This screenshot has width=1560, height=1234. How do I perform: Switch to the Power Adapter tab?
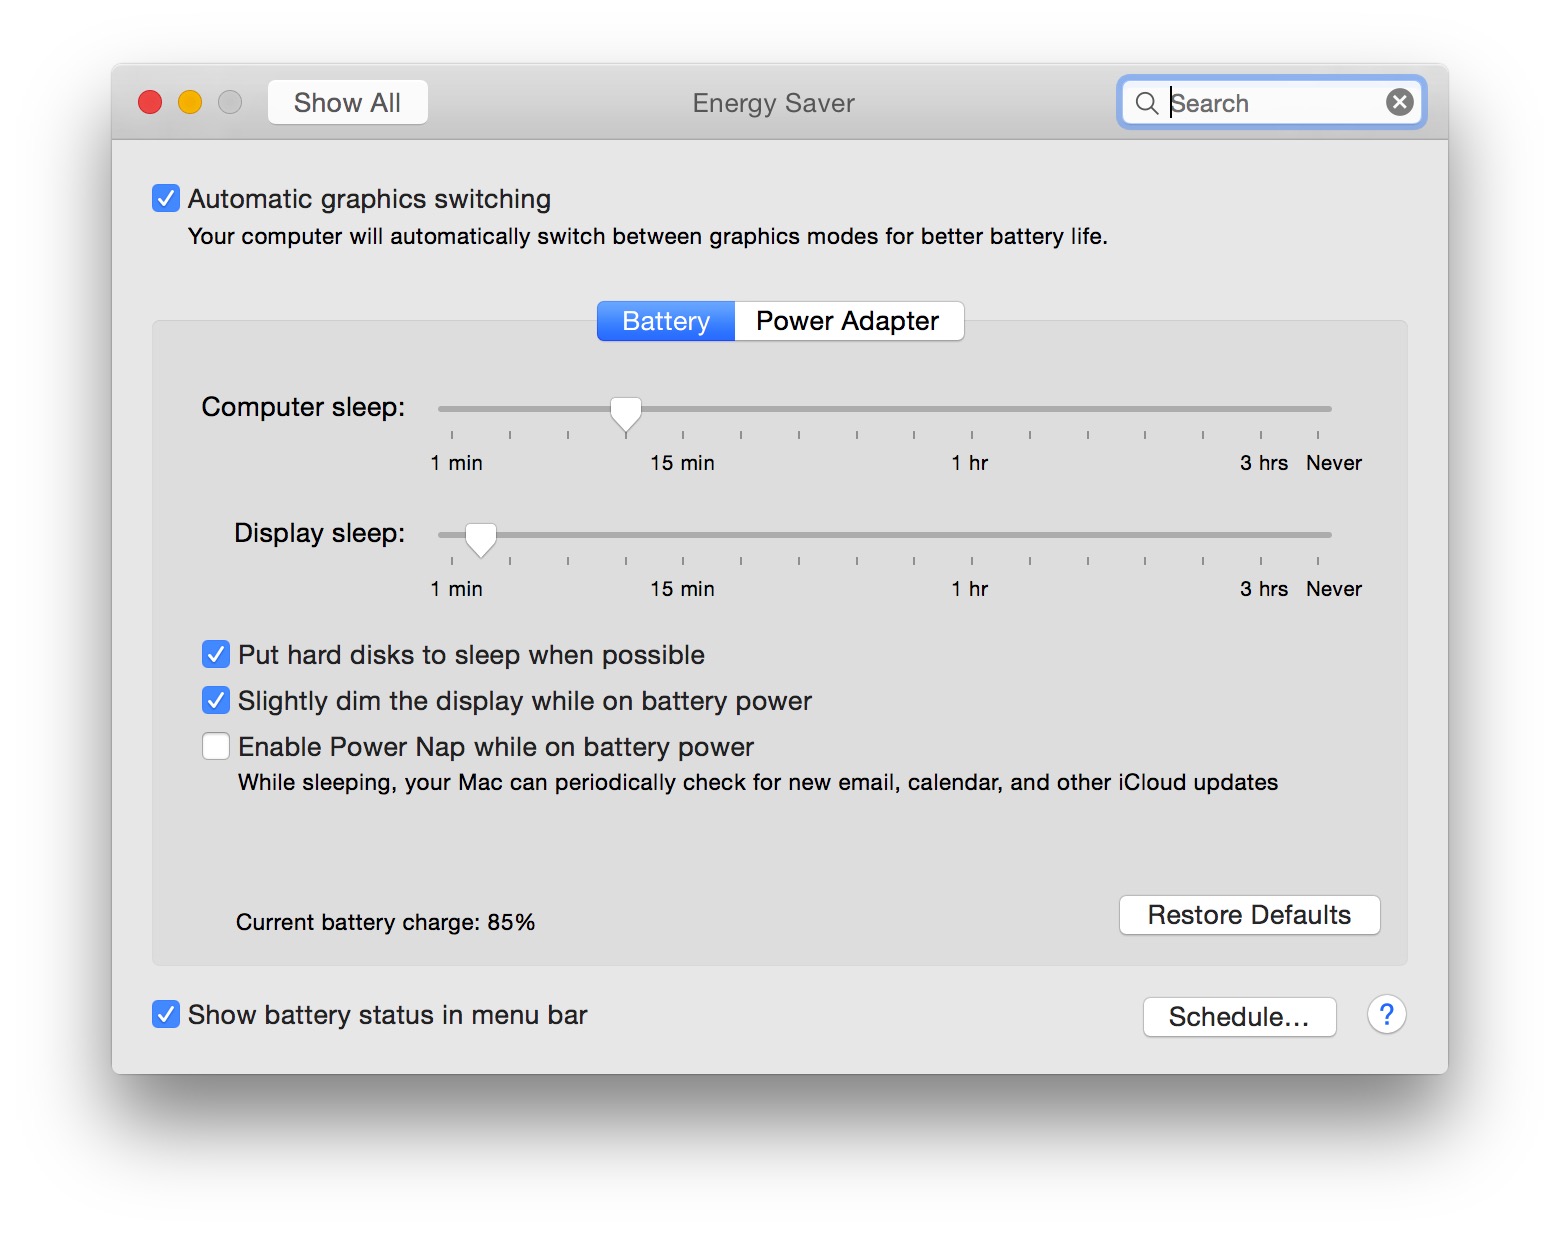tap(848, 321)
